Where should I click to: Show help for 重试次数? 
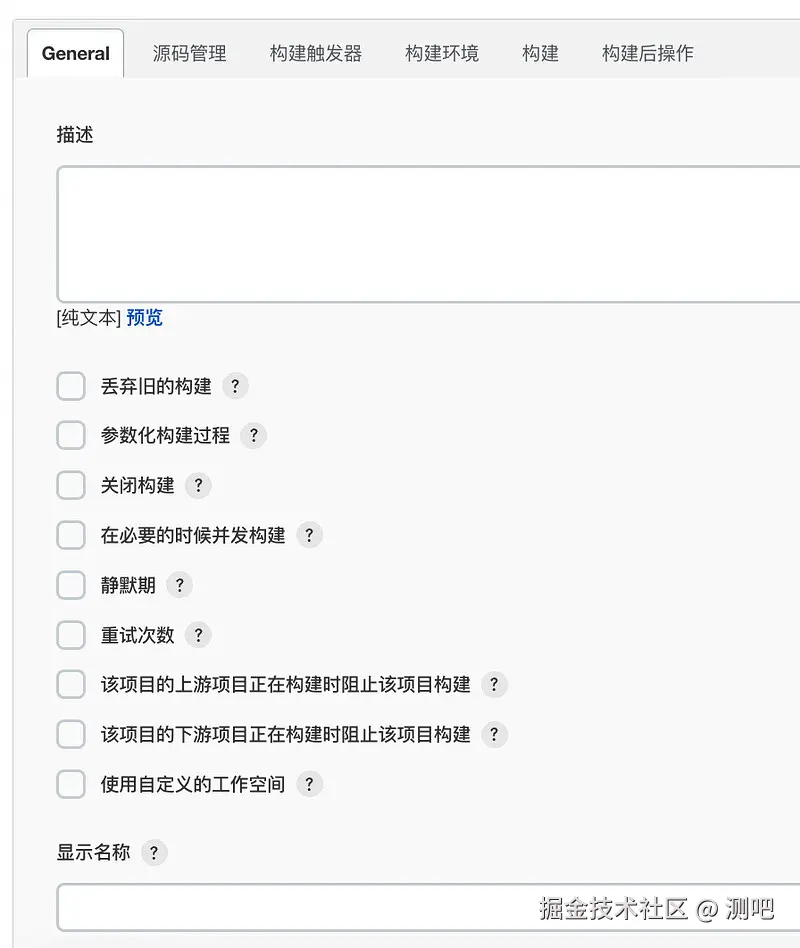pyautogui.click(x=198, y=635)
